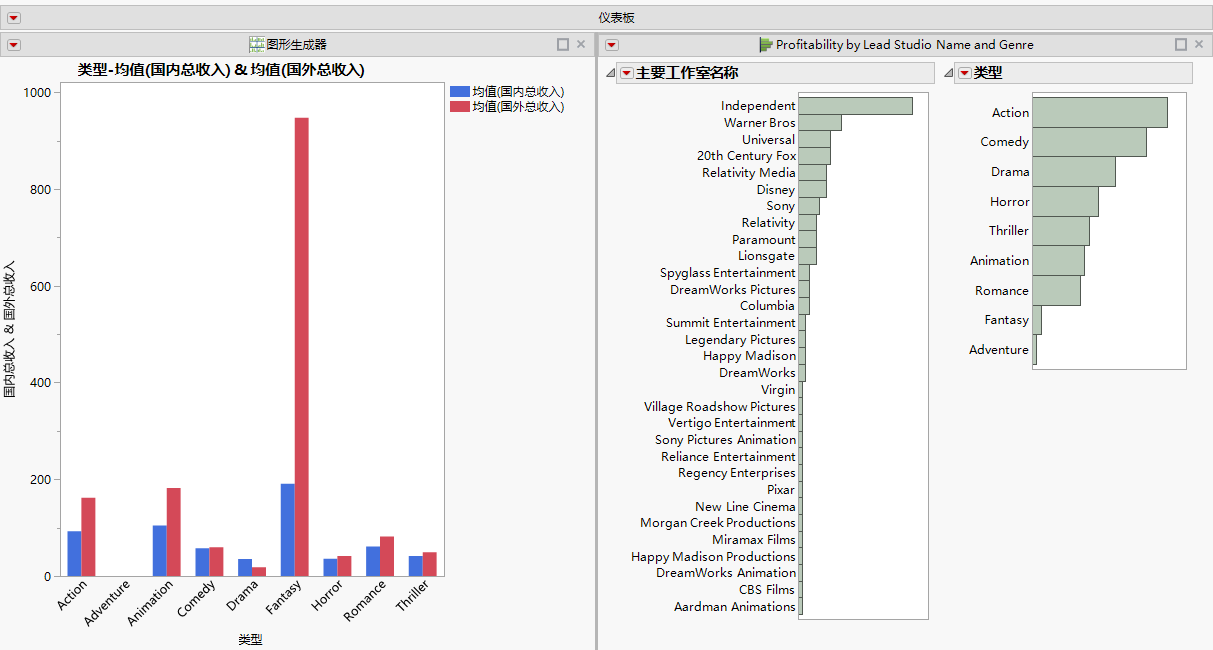This screenshot has width=1213, height=650.
Task: Click the Village Roadshow Pictures label
Action: pyautogui.click(x=720, y=407)
